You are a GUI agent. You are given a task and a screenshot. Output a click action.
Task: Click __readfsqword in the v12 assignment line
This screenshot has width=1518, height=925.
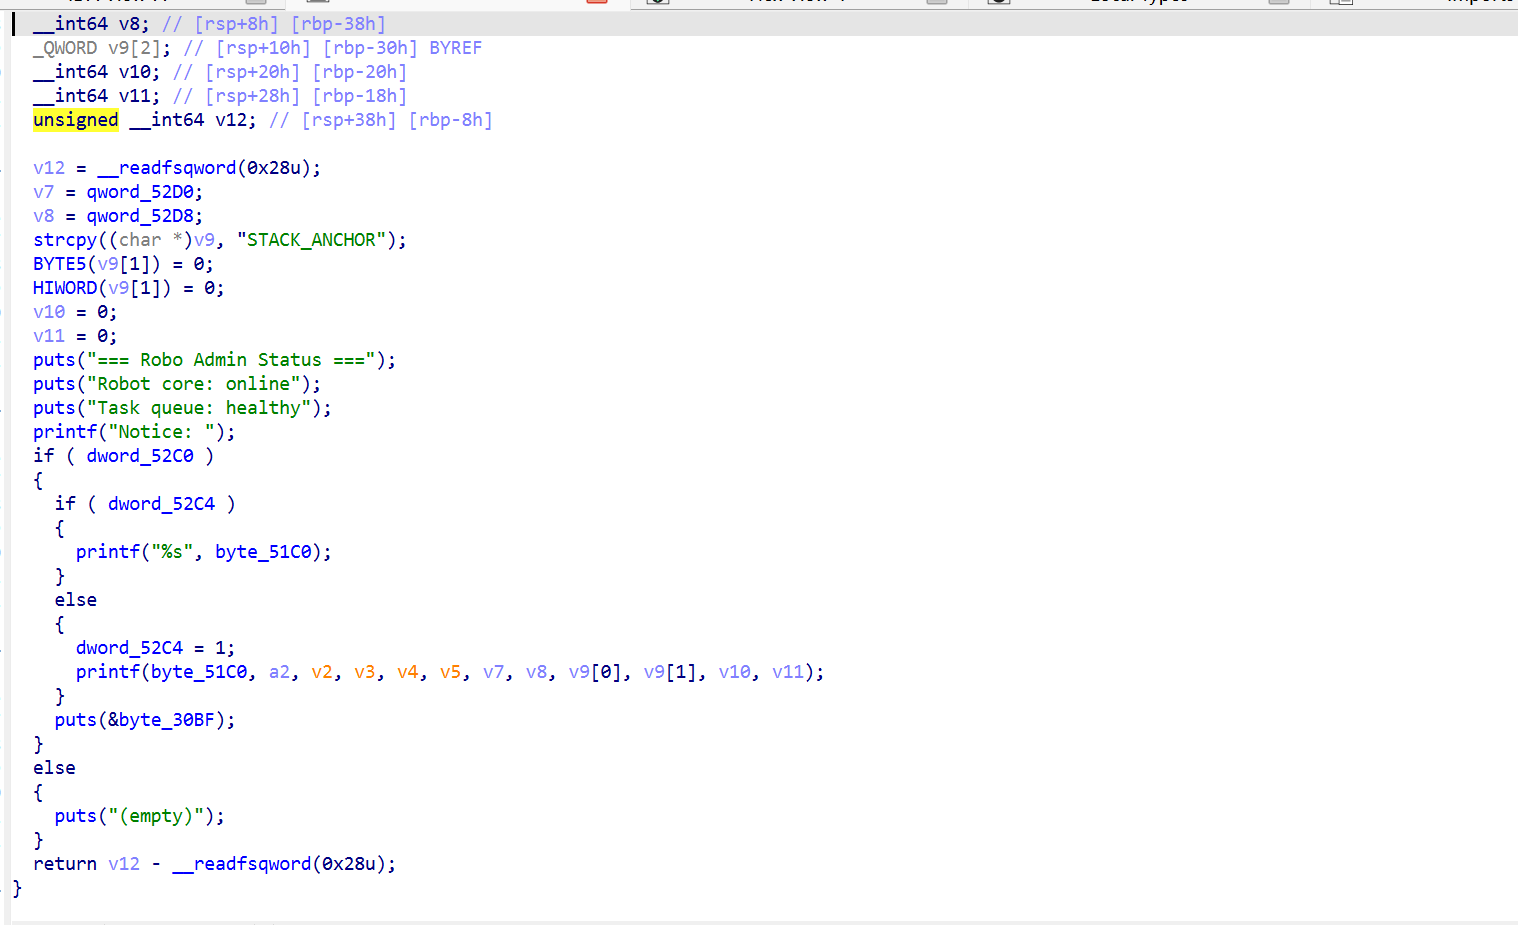click(166, 168)
